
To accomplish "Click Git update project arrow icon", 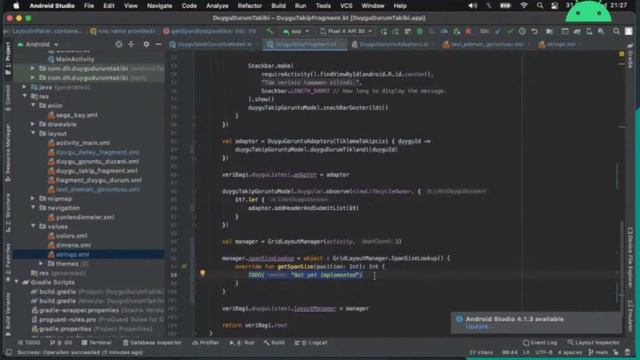I will (x=498, y=31).
